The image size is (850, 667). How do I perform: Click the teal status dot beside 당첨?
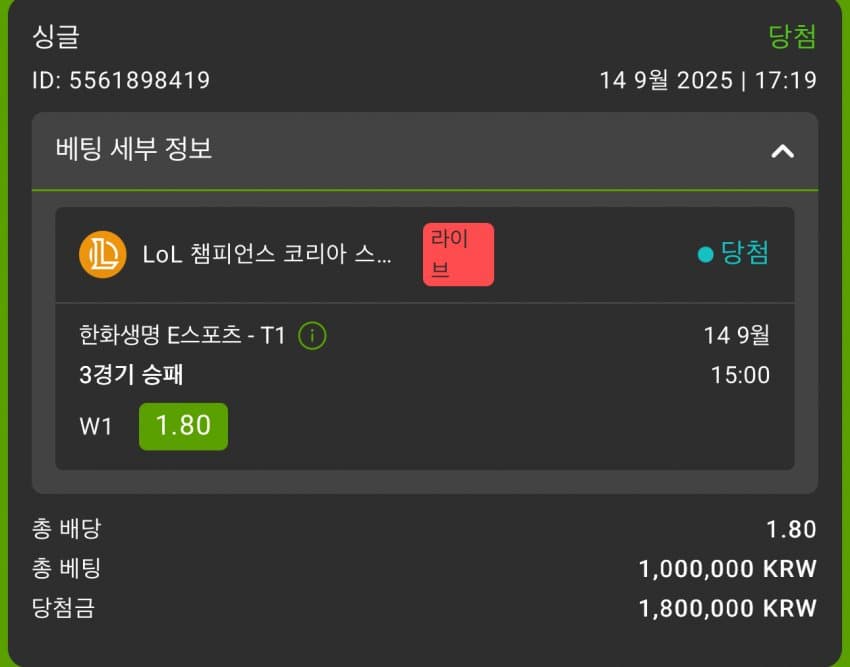coord(705,255)
